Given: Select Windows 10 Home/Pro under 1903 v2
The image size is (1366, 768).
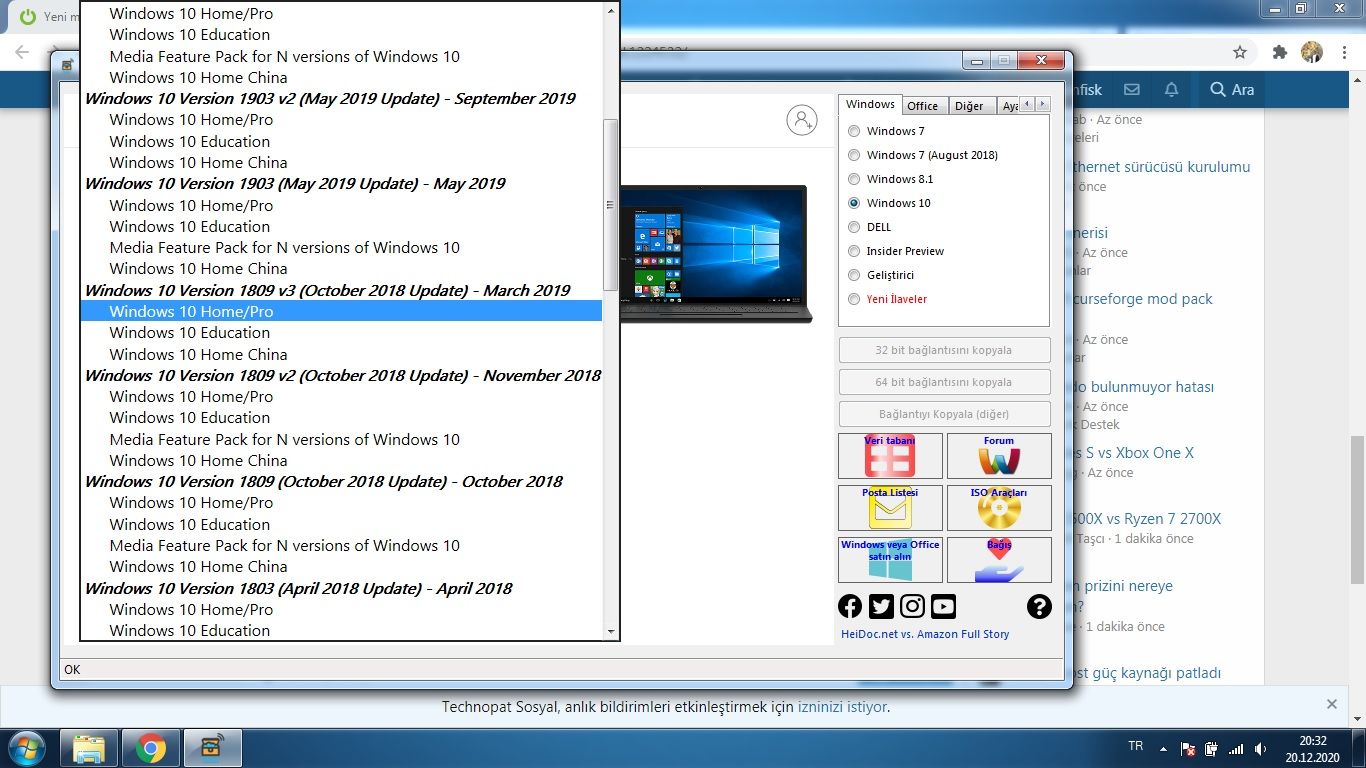Looking at the screenshot, I should [341, 120].
